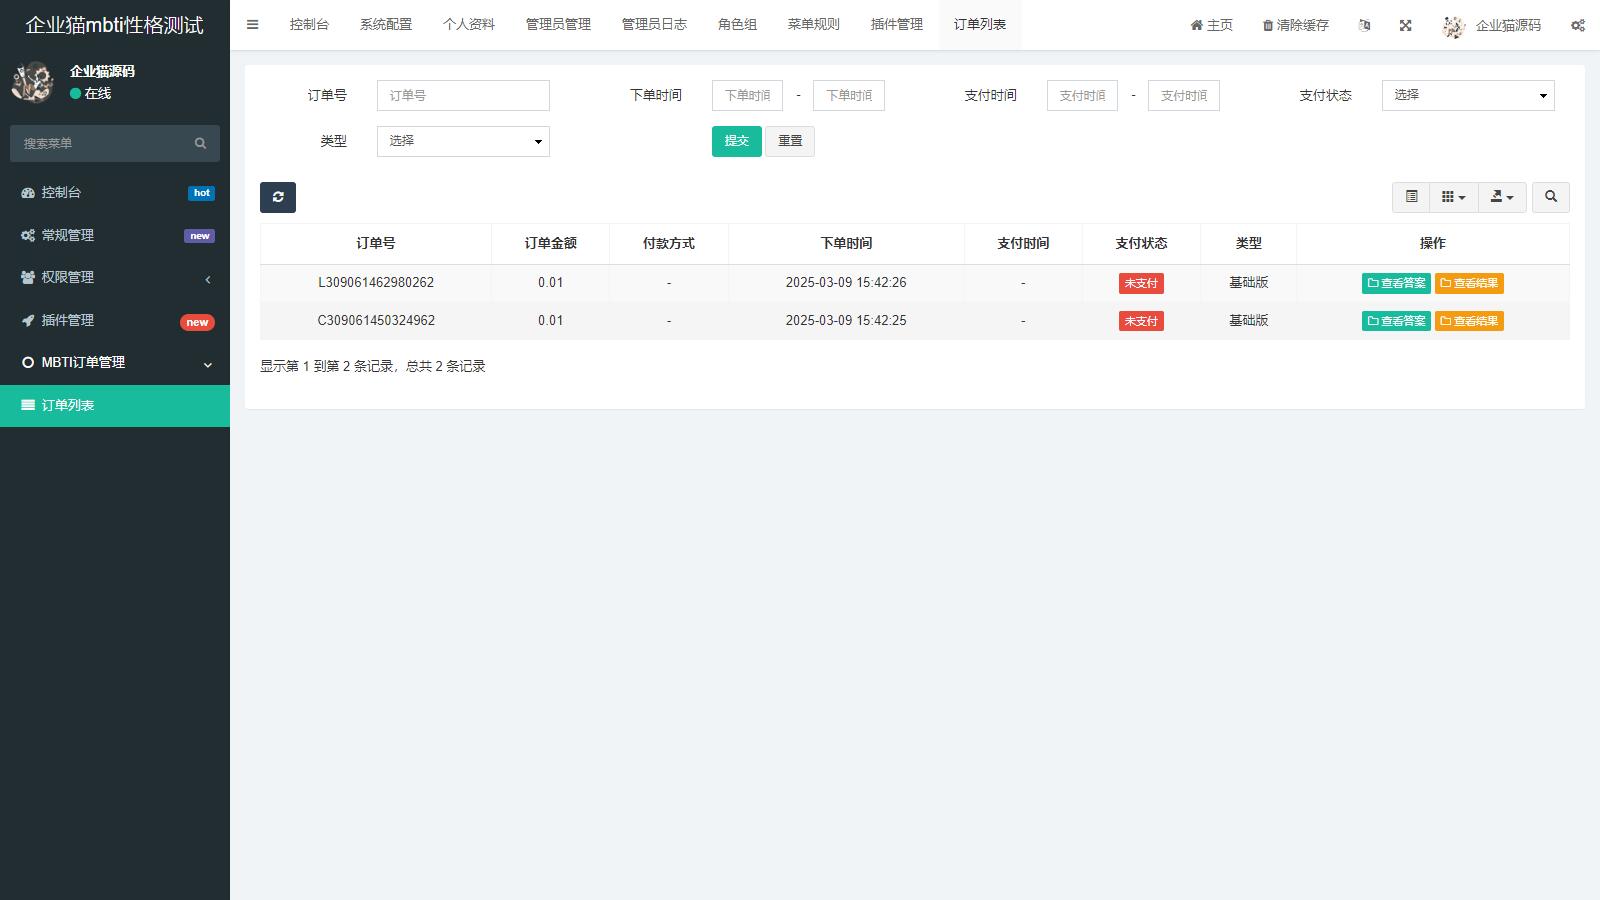Image resolution: width=1600 pixels, height=900 pixels.
Task: Open the 支付状态 select dropdown
Action: tap(1467, 95)
